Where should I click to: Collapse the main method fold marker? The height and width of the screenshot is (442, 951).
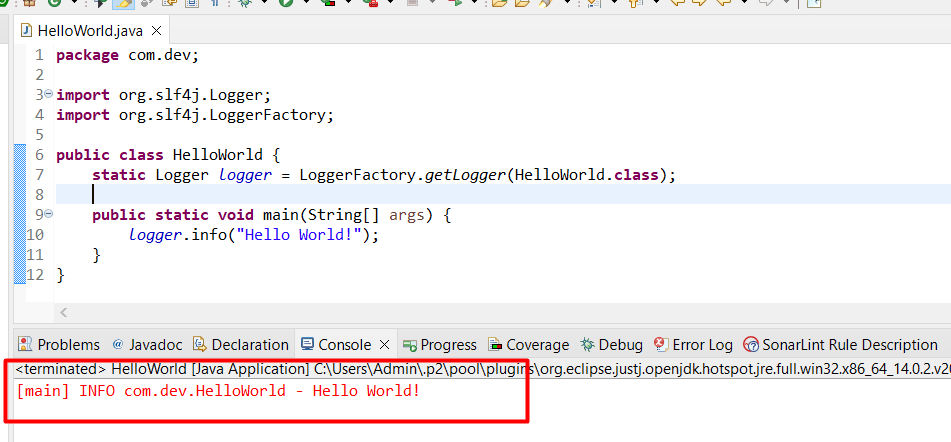point(48,214)
